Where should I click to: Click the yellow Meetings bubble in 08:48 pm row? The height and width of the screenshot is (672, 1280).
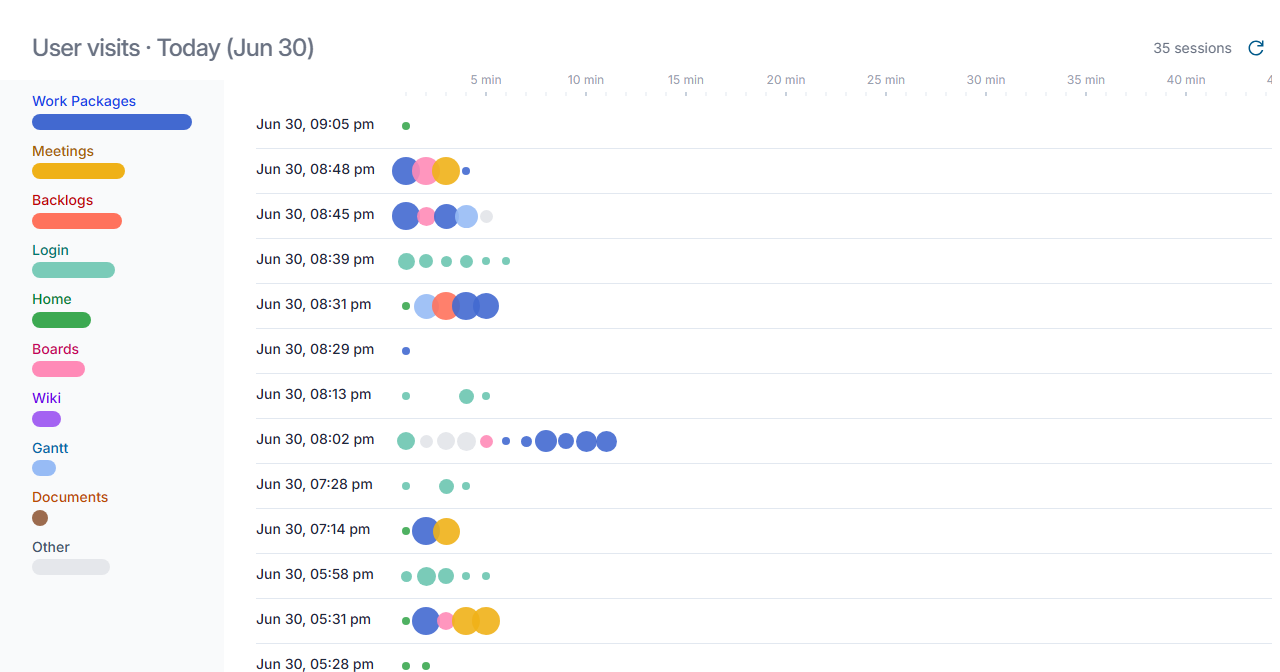click(x=446, y=171)
